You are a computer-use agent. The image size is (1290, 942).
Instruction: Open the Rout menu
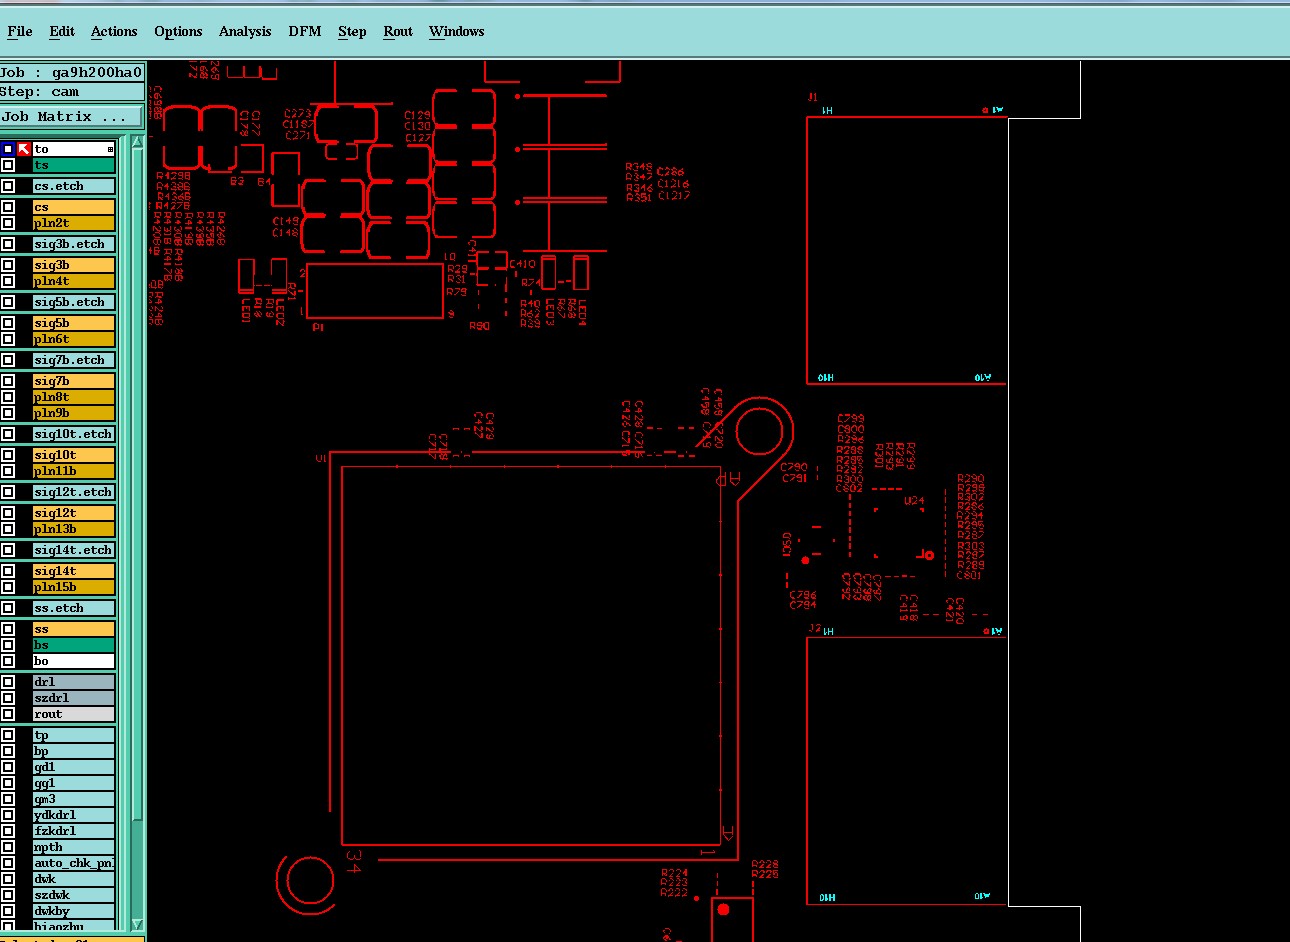[398, 31]
